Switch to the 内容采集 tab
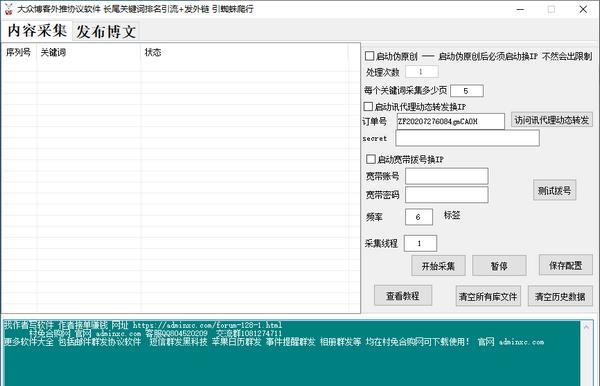 (37, 31)
